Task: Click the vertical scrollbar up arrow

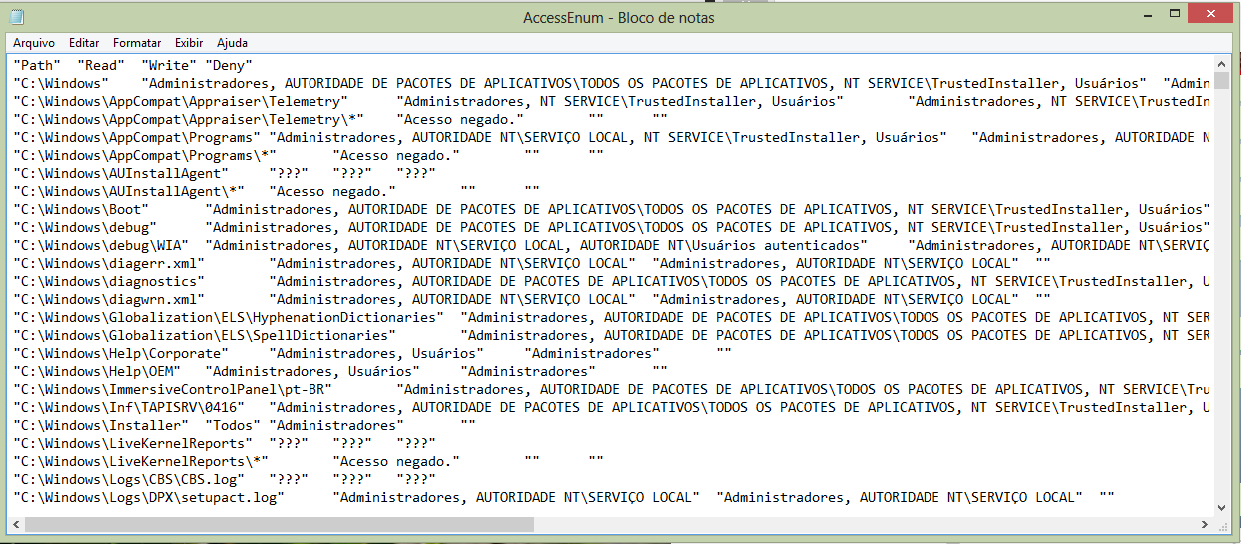Action: coord(1222,63)
